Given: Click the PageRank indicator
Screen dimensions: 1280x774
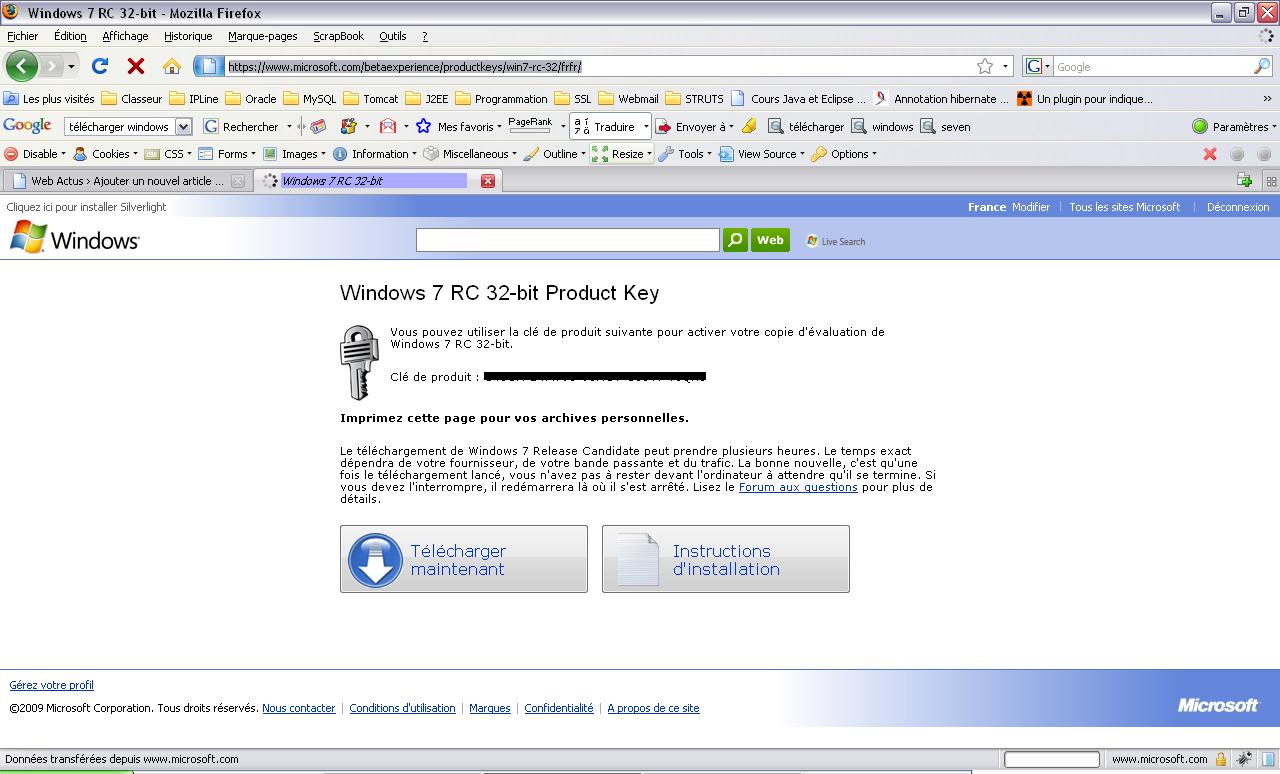Looking at the screenshot, I should [x=530, y=125].
